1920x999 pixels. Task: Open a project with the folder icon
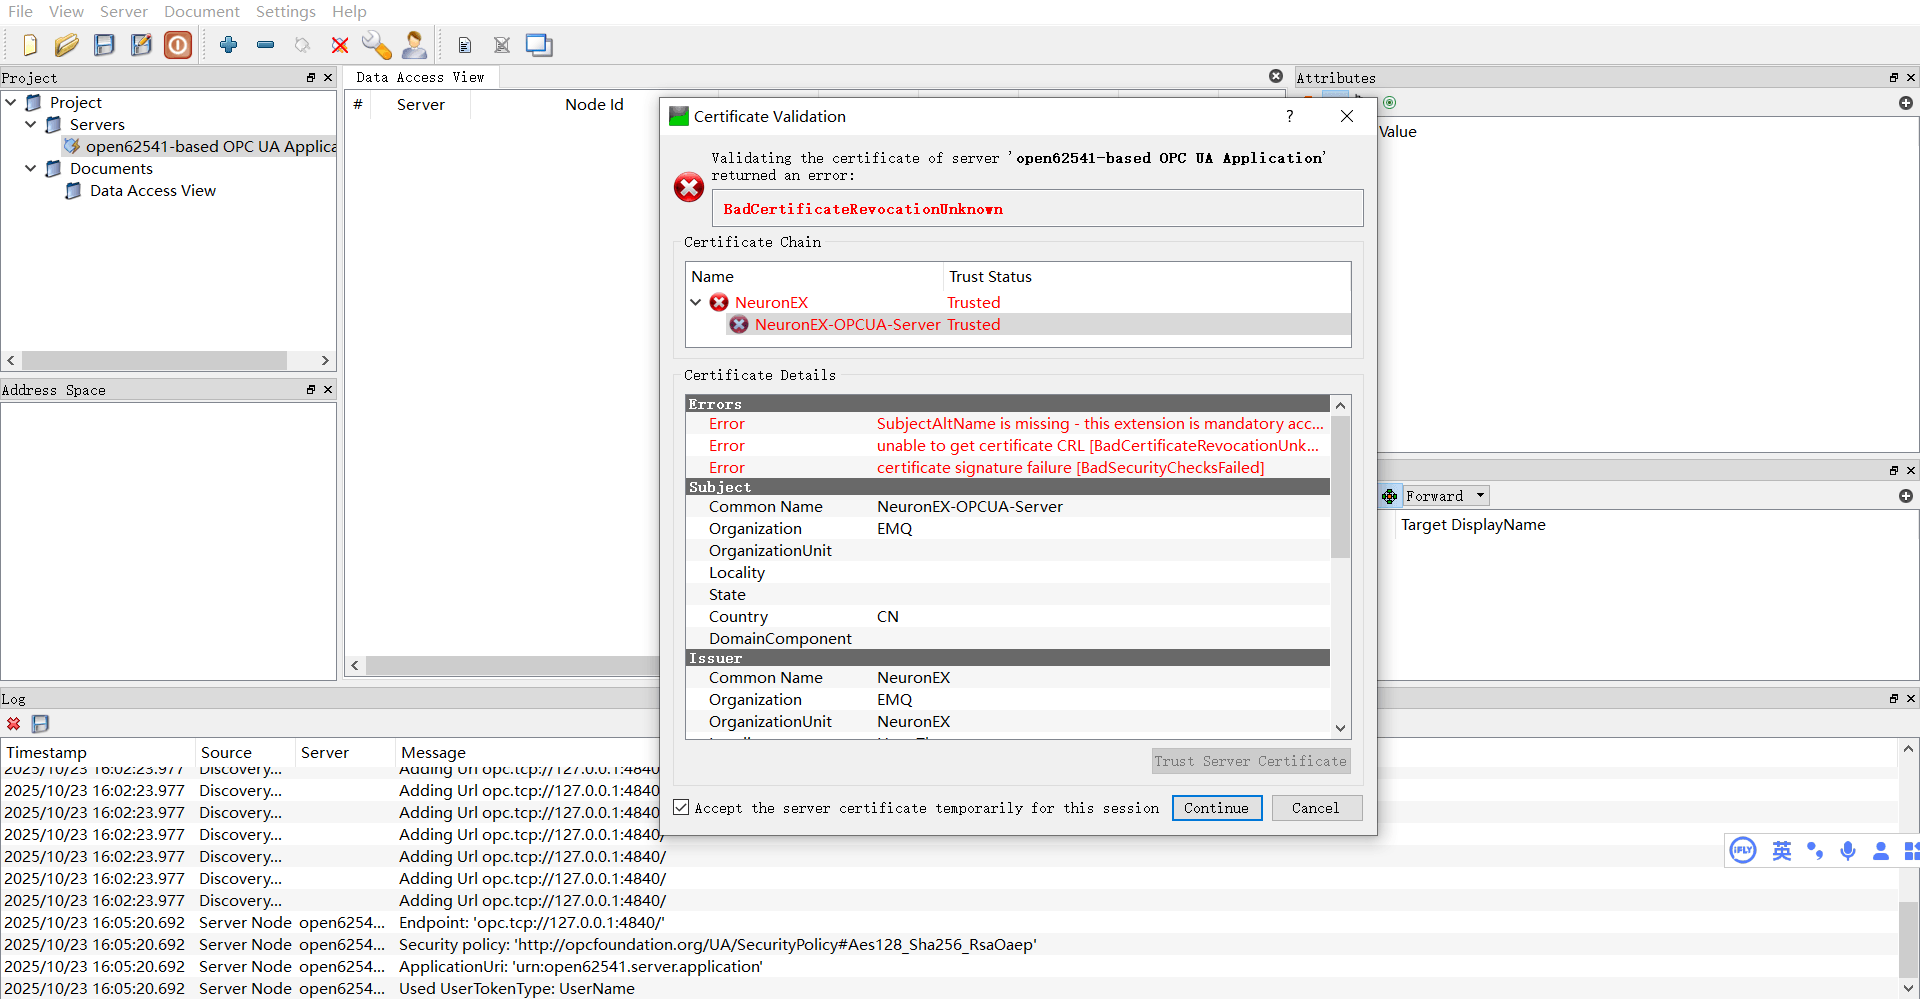pyautogui.click(x=66, y=45)
